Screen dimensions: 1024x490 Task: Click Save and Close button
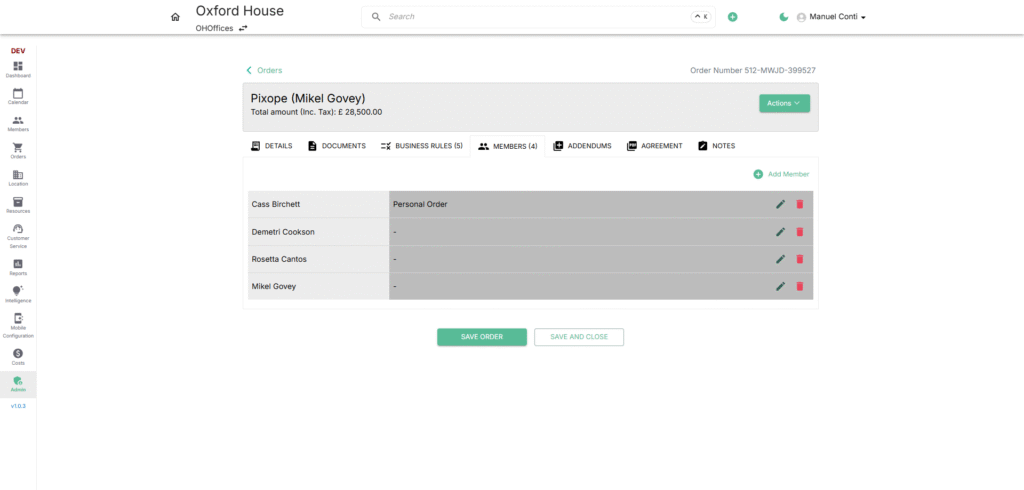coord(578,337)
